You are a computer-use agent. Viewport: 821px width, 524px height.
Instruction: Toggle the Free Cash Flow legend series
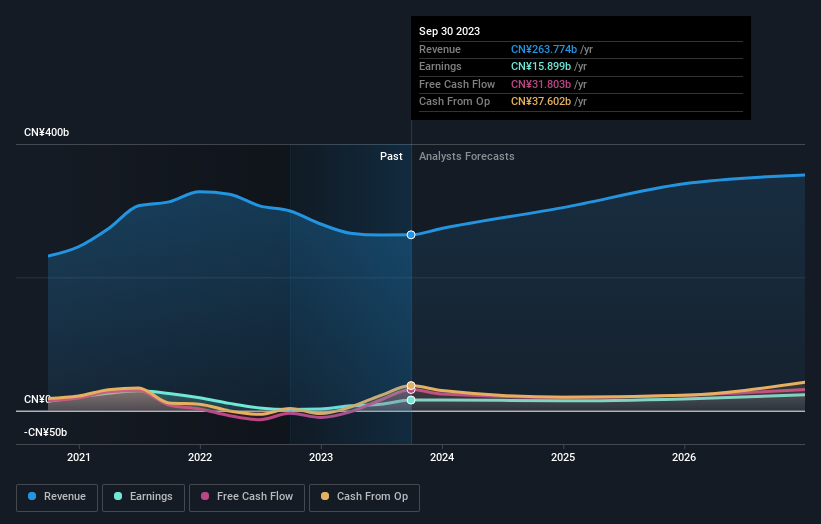[247, 497]
